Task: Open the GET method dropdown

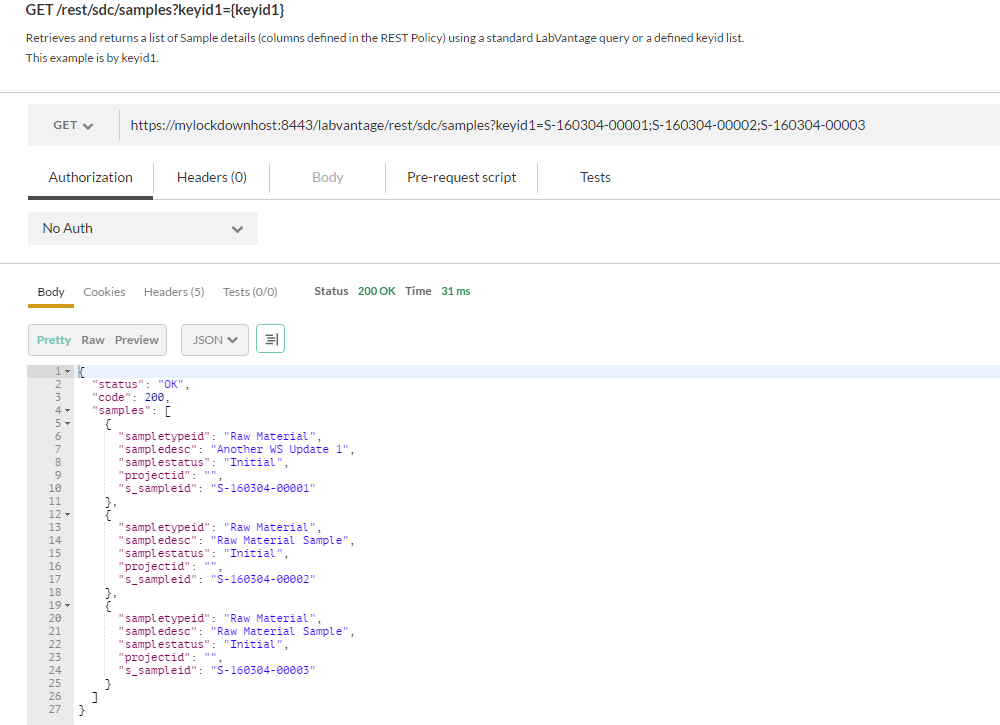Action: 73,125
